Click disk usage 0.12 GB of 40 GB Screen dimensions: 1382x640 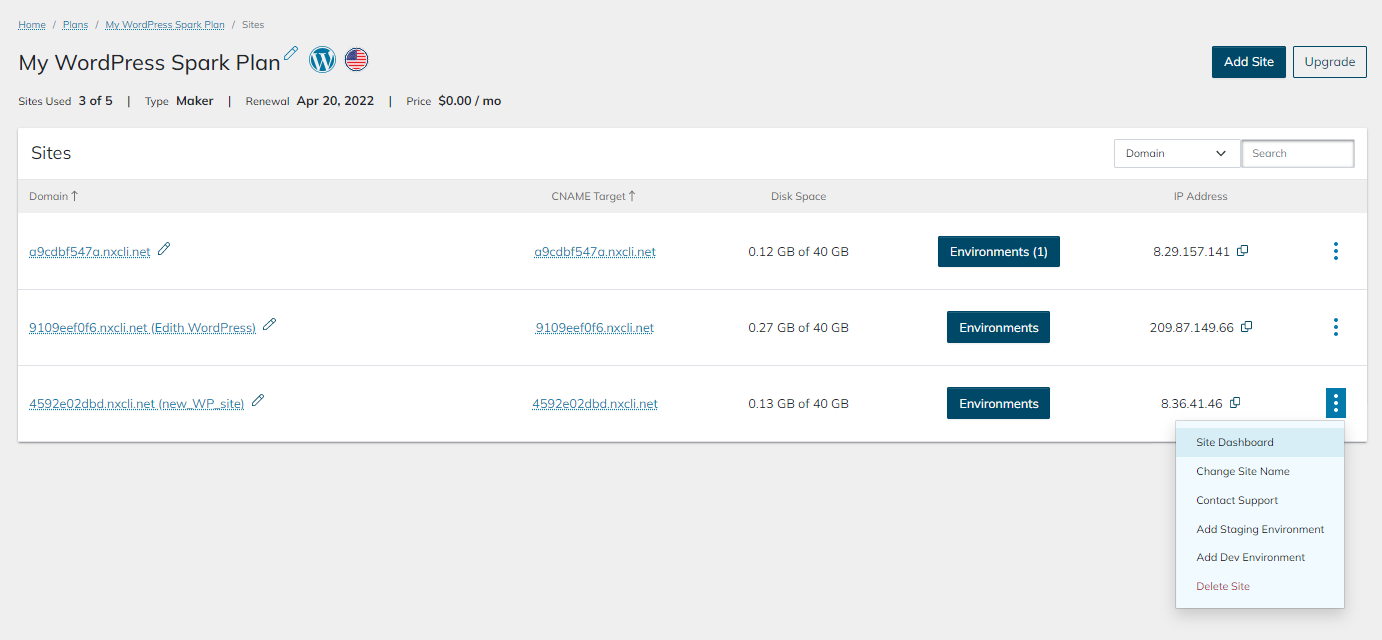(798, 252)
